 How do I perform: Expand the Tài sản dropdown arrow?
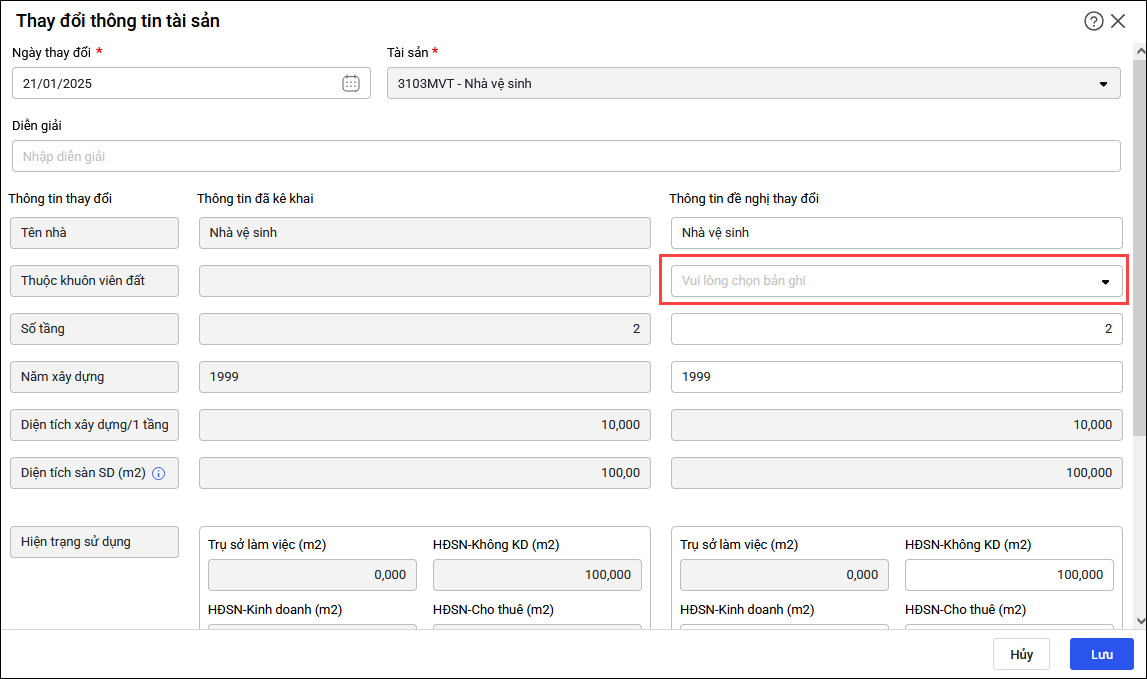tap(1103, 84)
